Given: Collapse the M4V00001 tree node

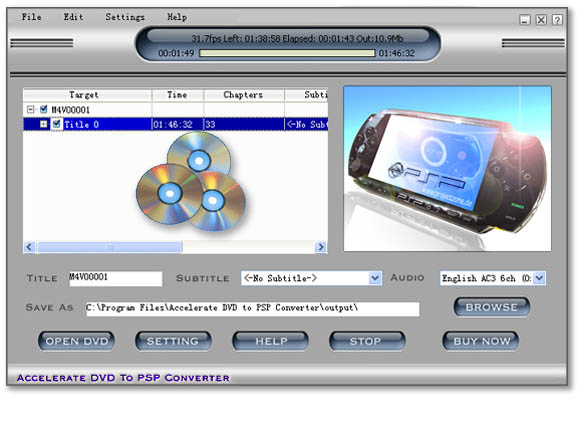Looking at the screenshot, I should point(31,109).
